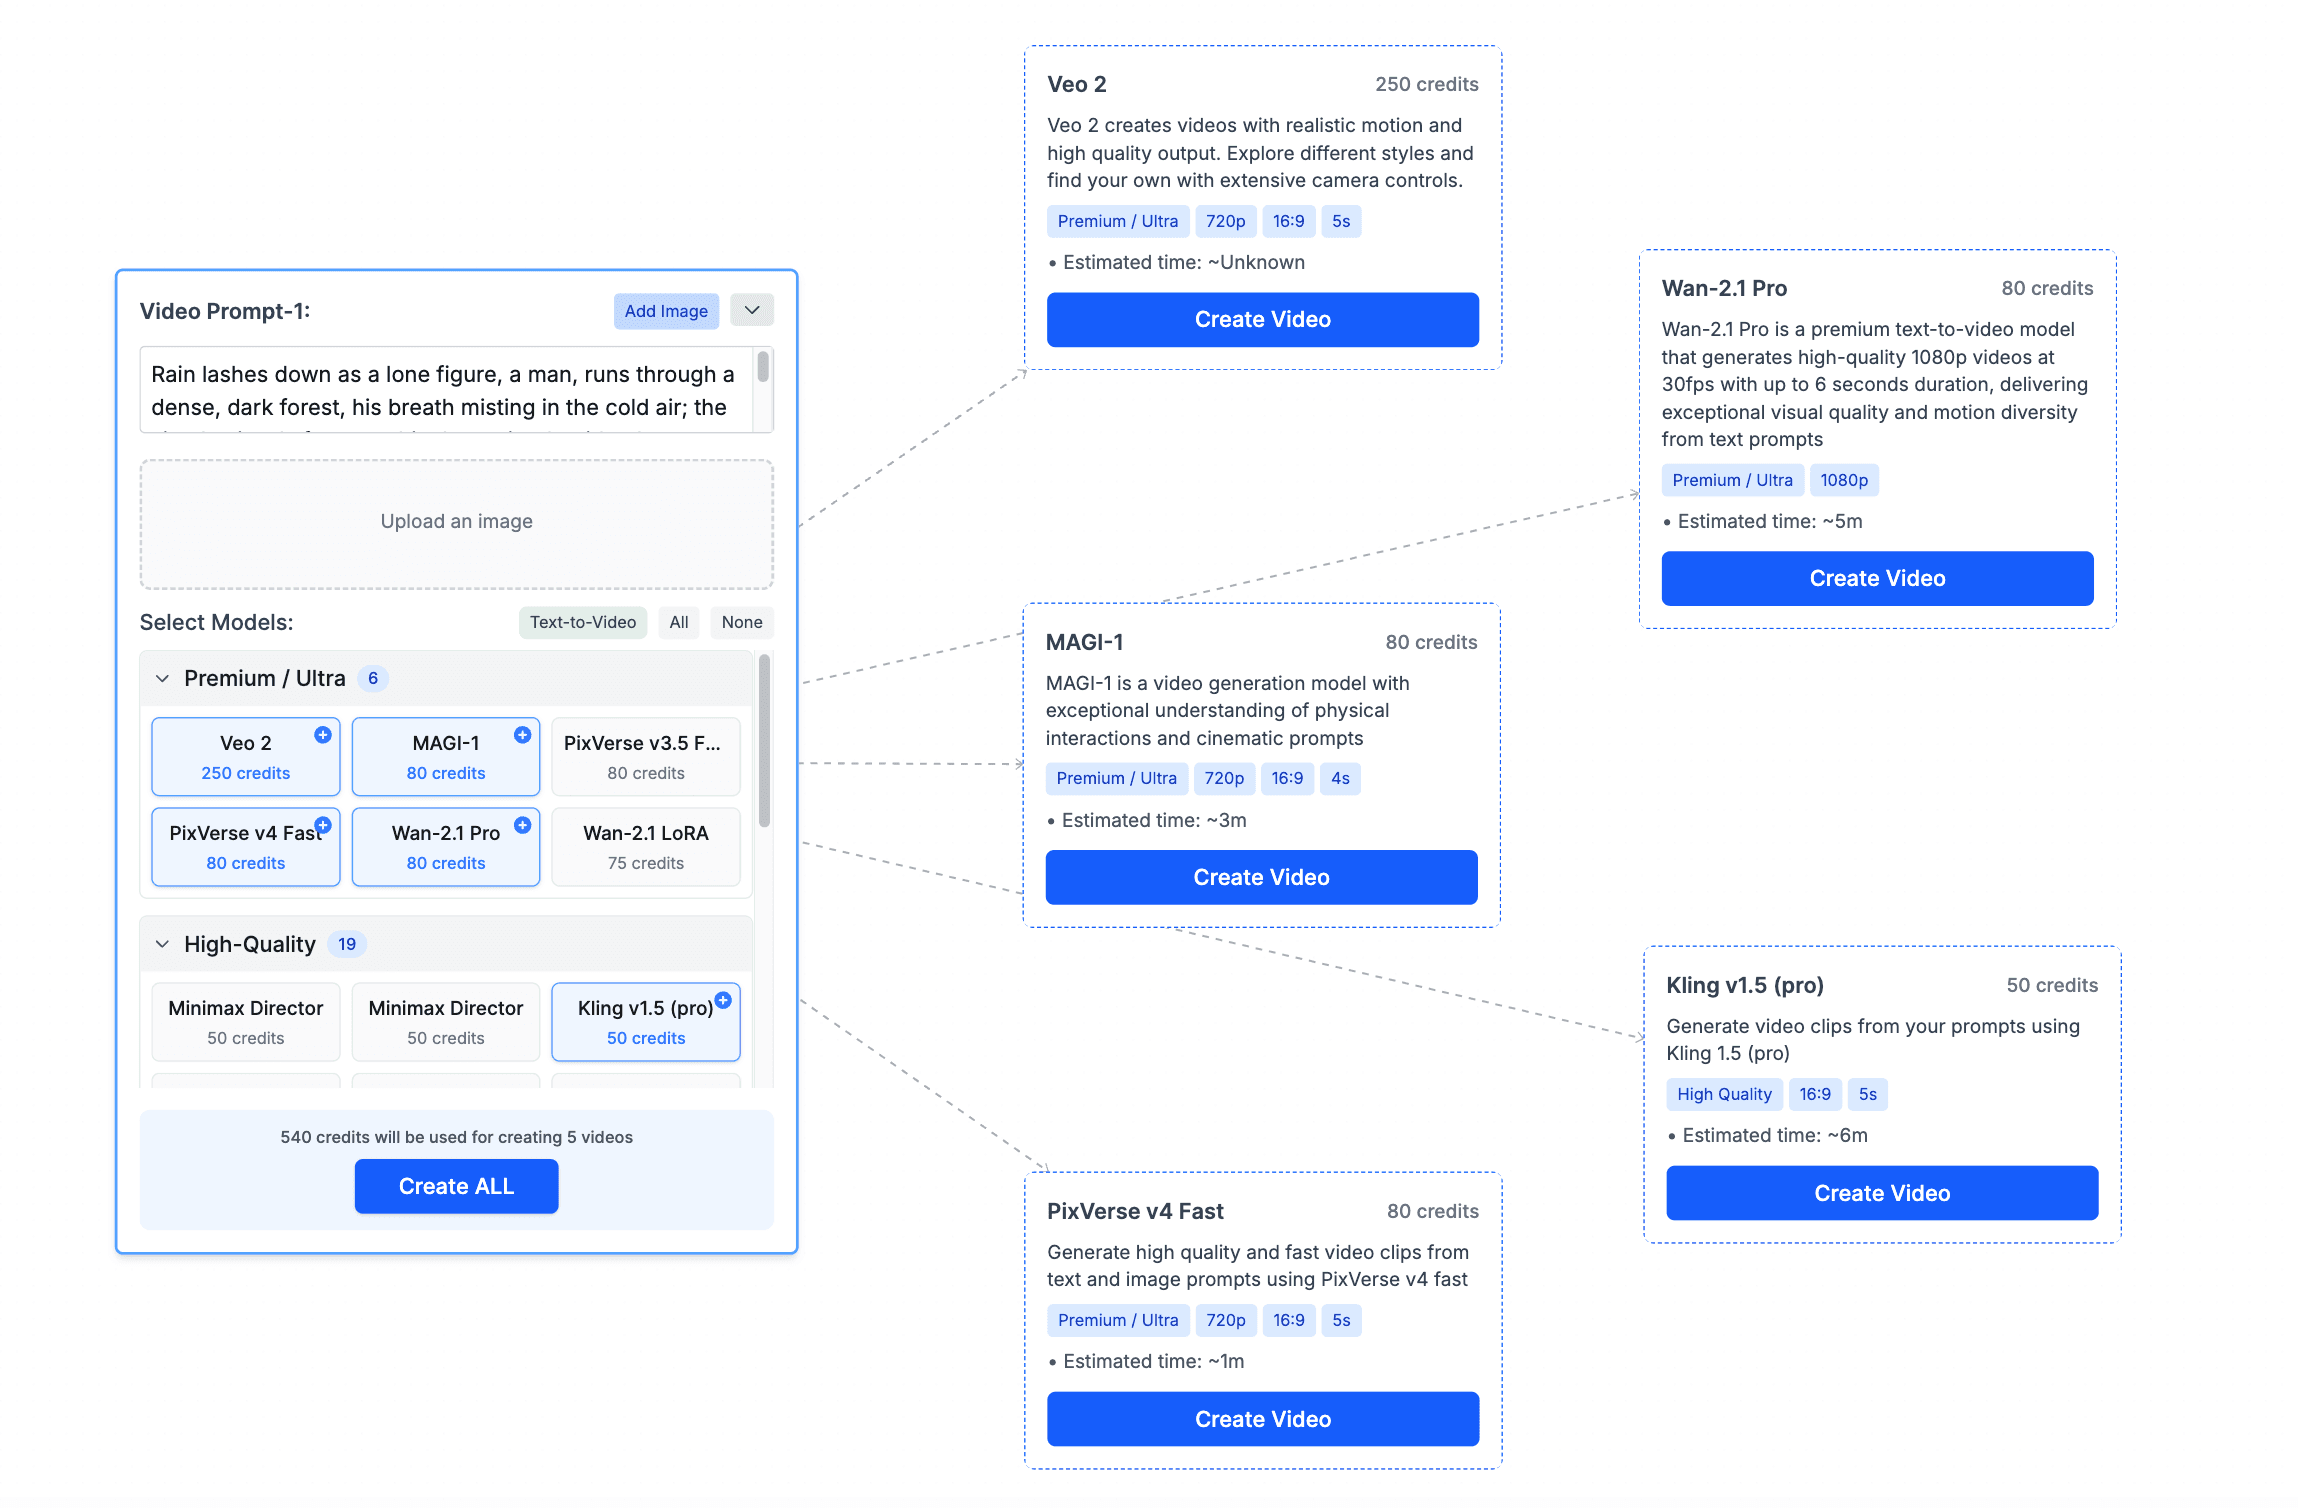This screenshot has width=2298, height=1508.
Task: Select the PixVerse v3.5 F... model
Action: [646, 757]
